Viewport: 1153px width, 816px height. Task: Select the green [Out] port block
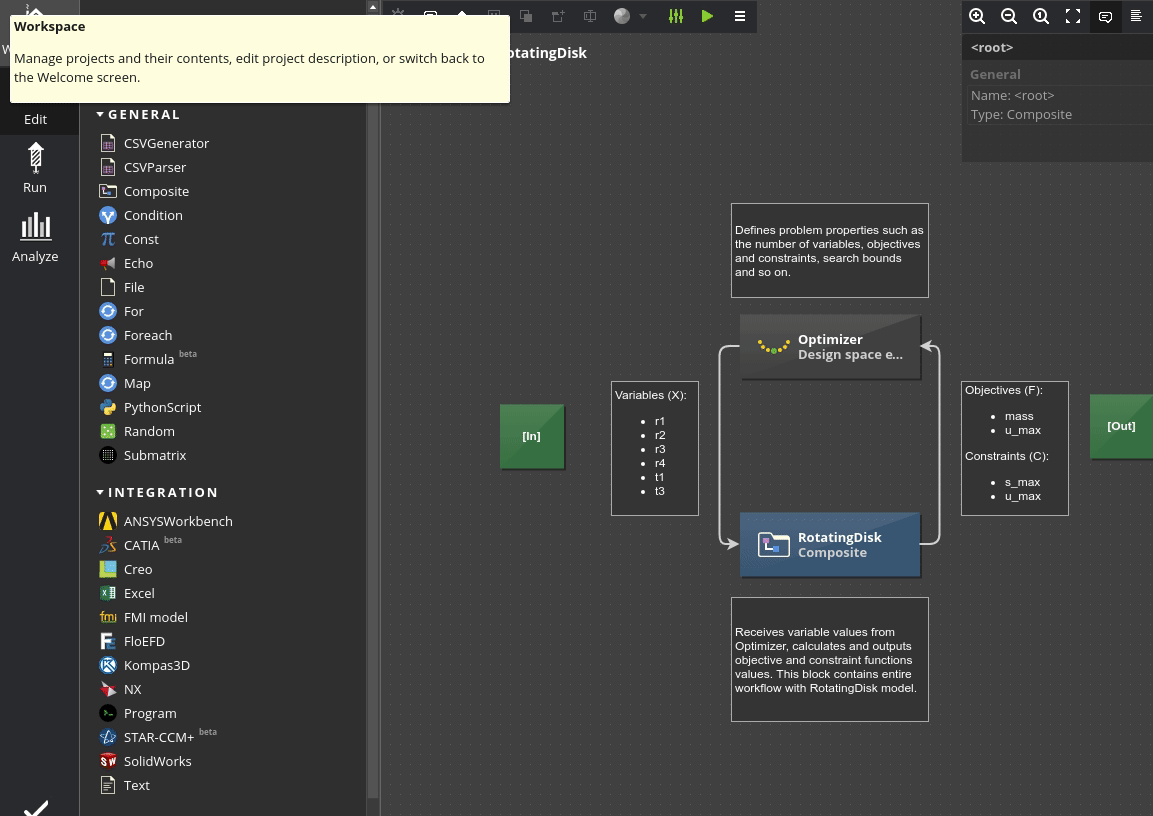[x=1121, y=426]
